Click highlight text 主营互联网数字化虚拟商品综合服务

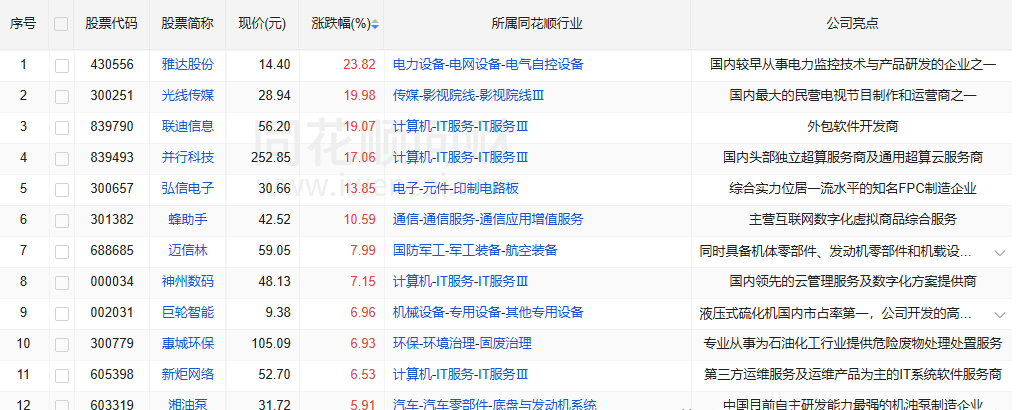point(853,220)
